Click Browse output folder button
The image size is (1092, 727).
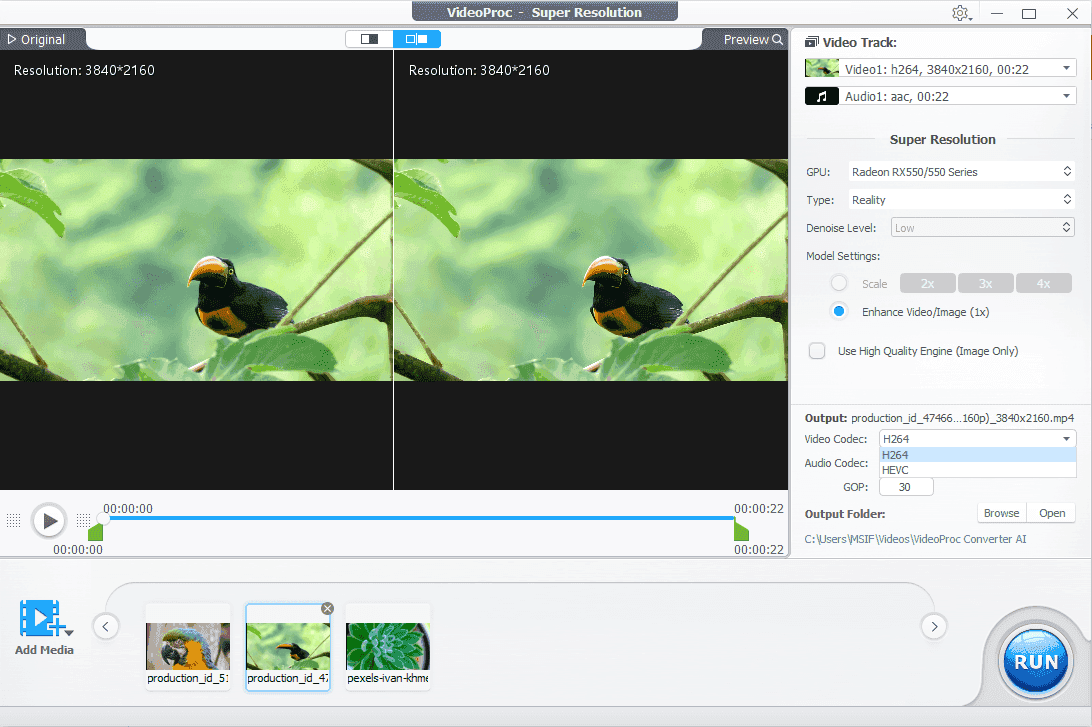click(1001, 513)
